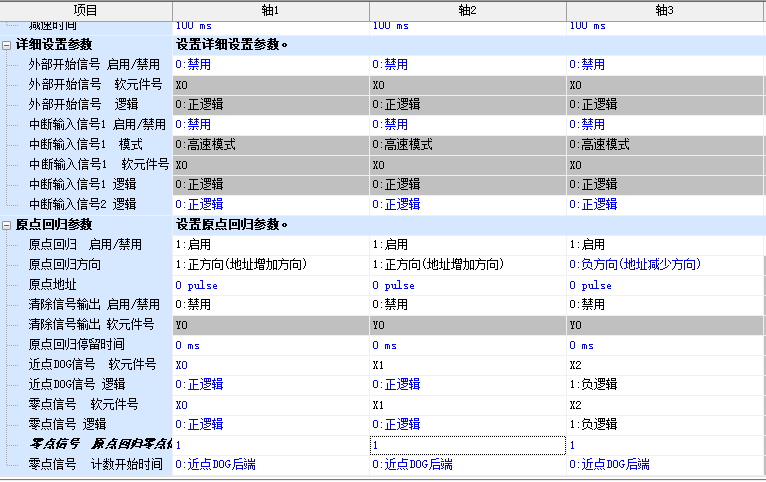Screen dimensions: 766x482
Task: Select 原点回归方向 cell for 轴2
Action: [468, 265]
